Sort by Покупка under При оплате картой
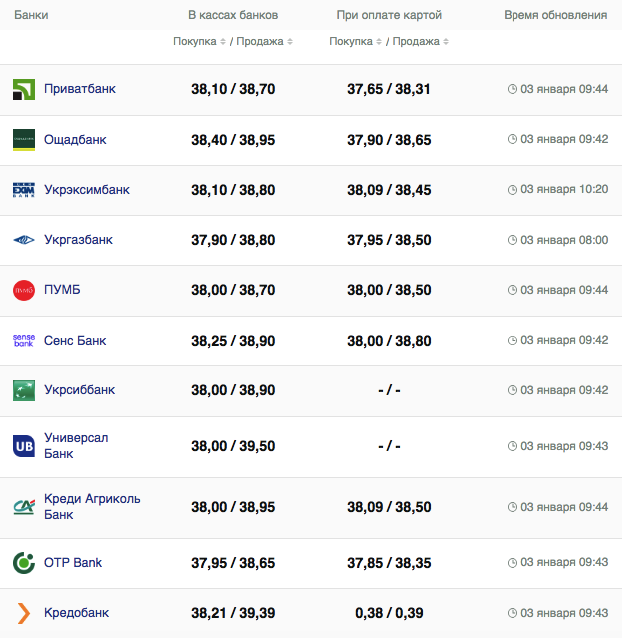The height and width of the screenshot is (638, 622). pyautogui.click(x=354, y=42)
